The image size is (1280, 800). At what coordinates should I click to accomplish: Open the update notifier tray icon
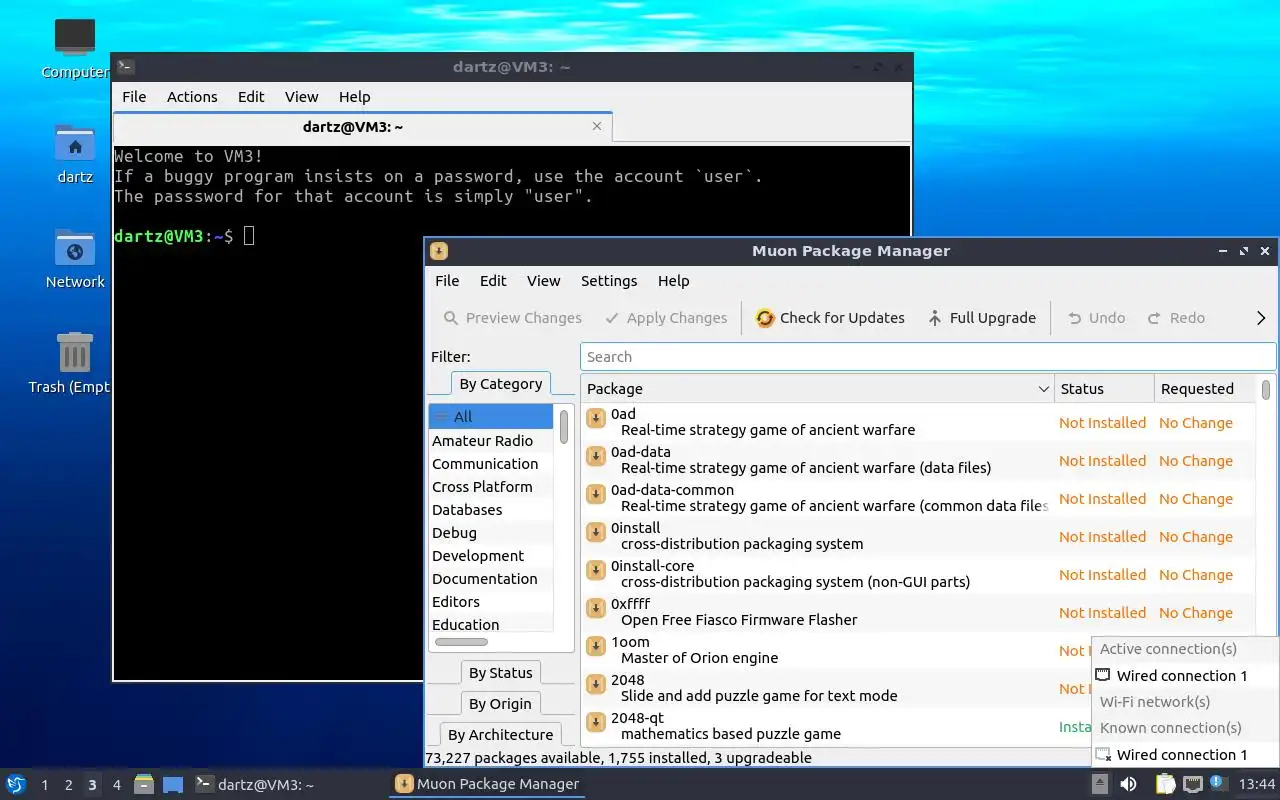(1218, 783)
